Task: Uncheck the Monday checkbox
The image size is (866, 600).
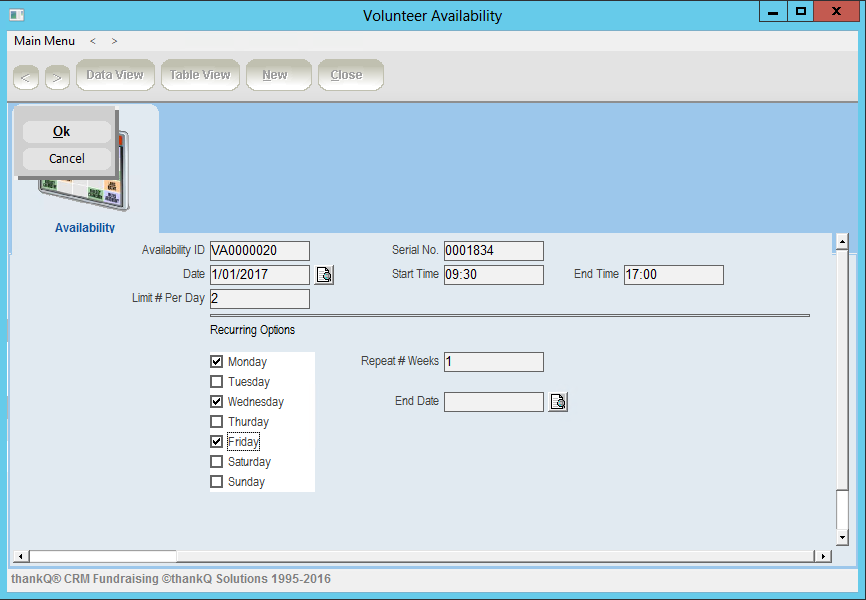Action: pos(217,362)
